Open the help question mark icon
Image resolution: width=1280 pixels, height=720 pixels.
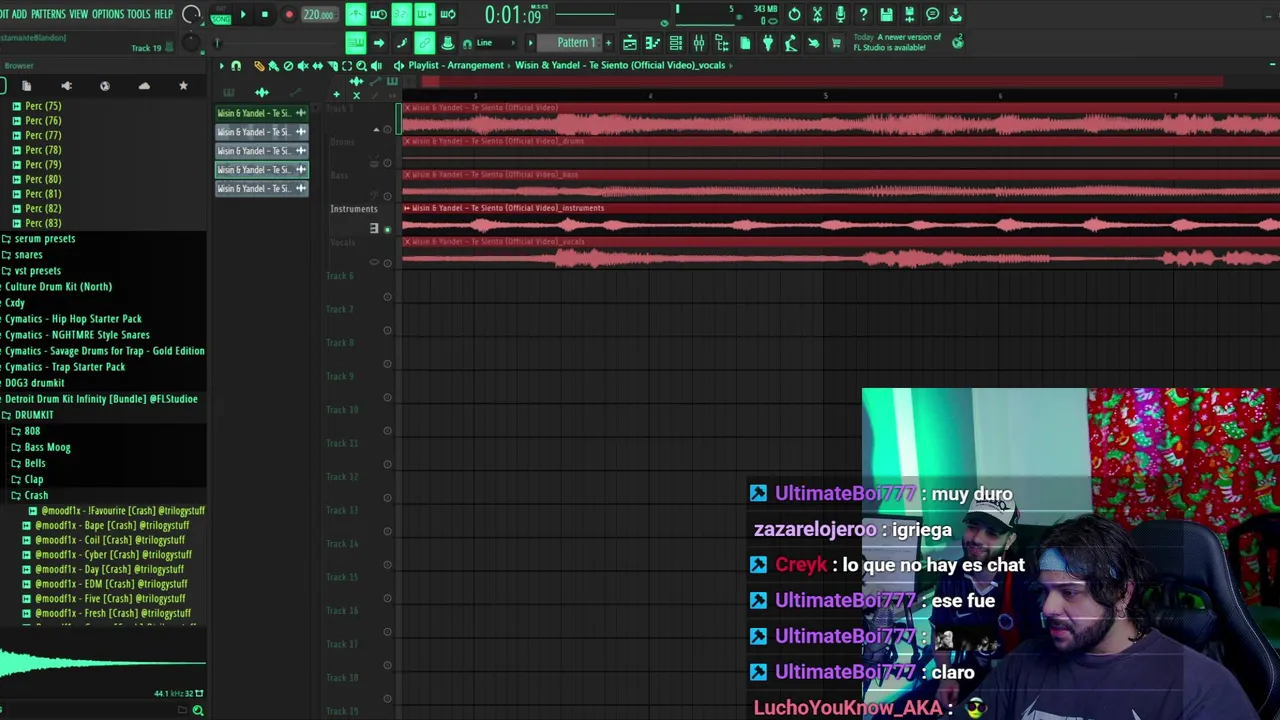(x=863, y=14)
